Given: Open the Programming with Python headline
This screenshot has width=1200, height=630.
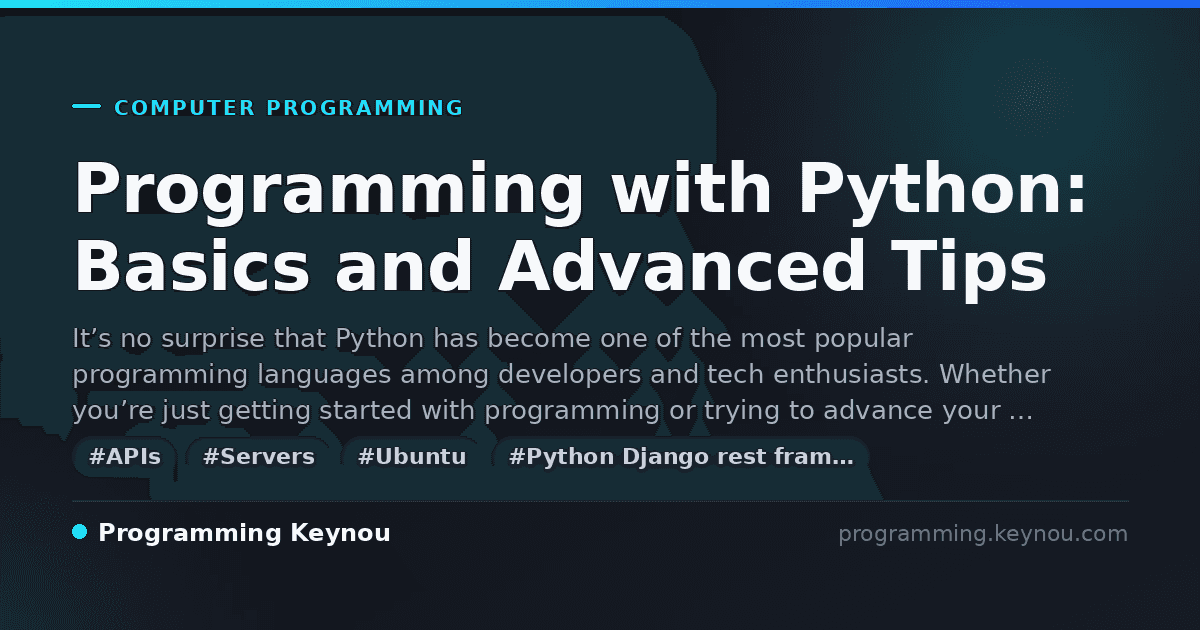Looking at the screenshot, I should (580, 228).
